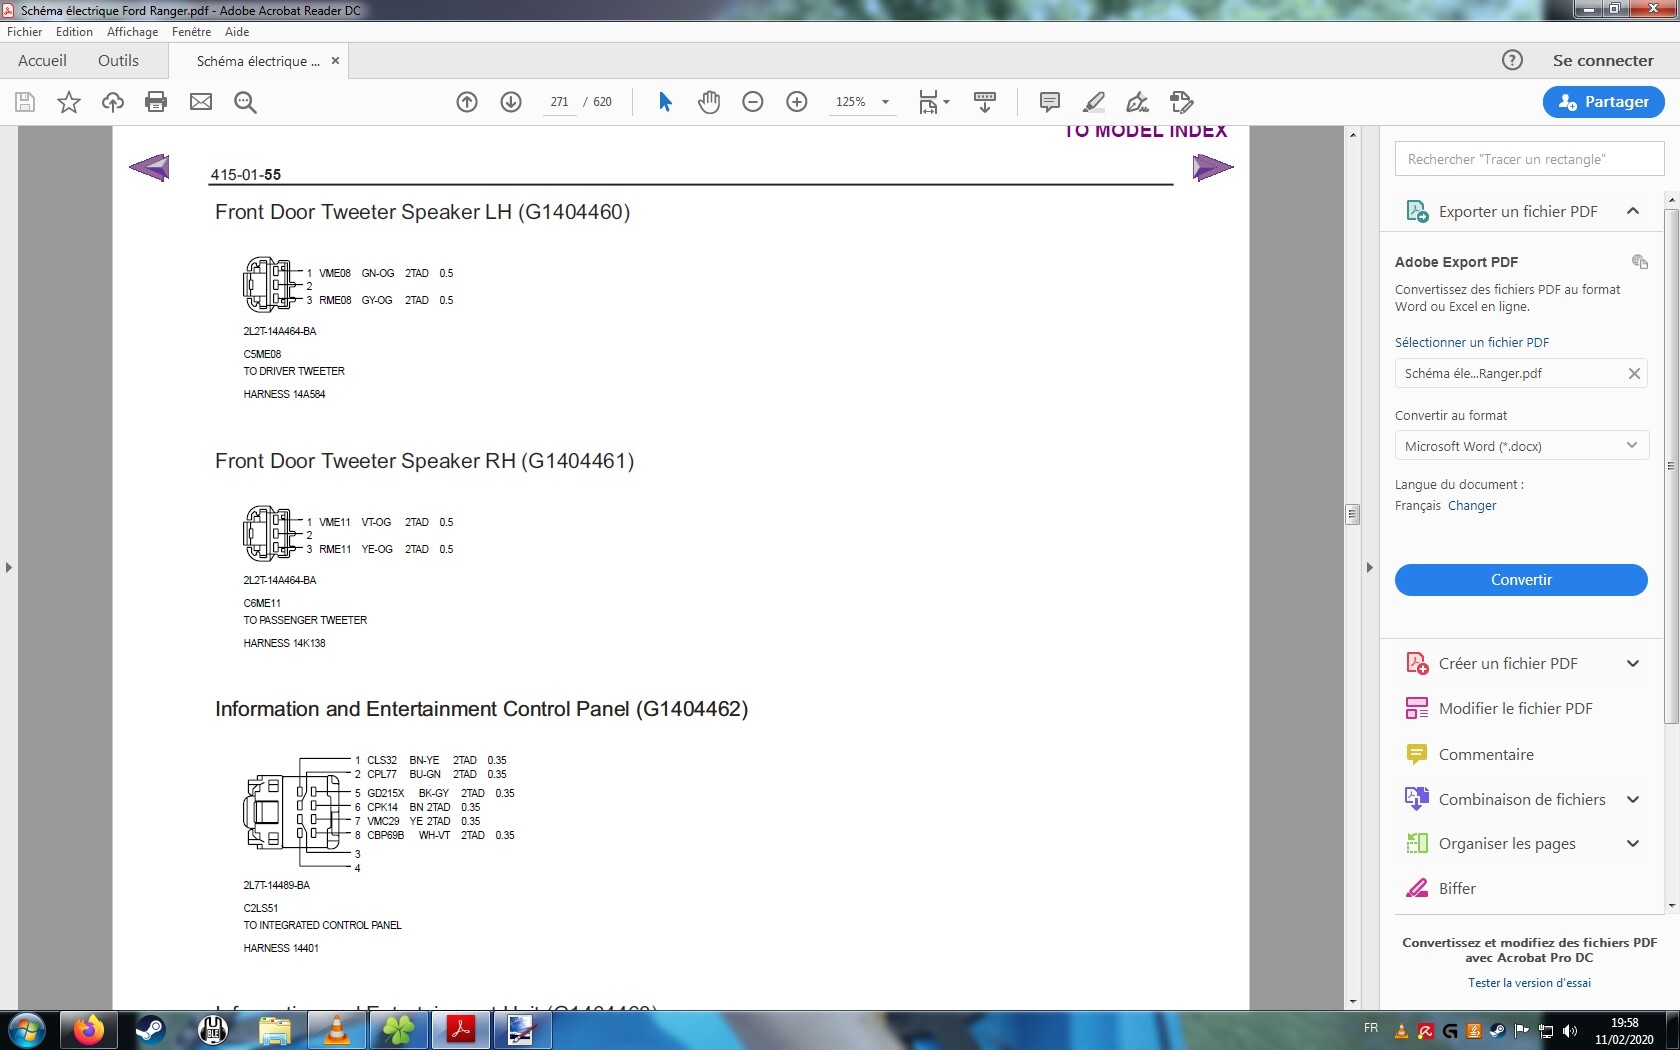Viewport: 1680px width, 1050px height.
Task: Choose the arrow selection tool
Action: click(665, 102)
